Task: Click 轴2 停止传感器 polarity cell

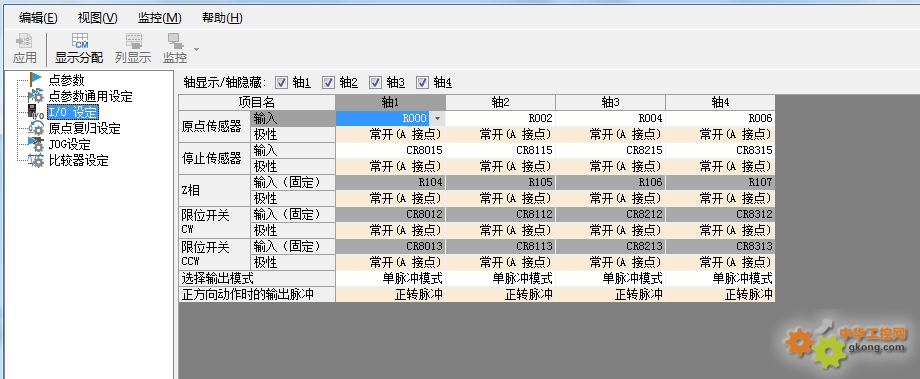Action: tap(500, 167)
